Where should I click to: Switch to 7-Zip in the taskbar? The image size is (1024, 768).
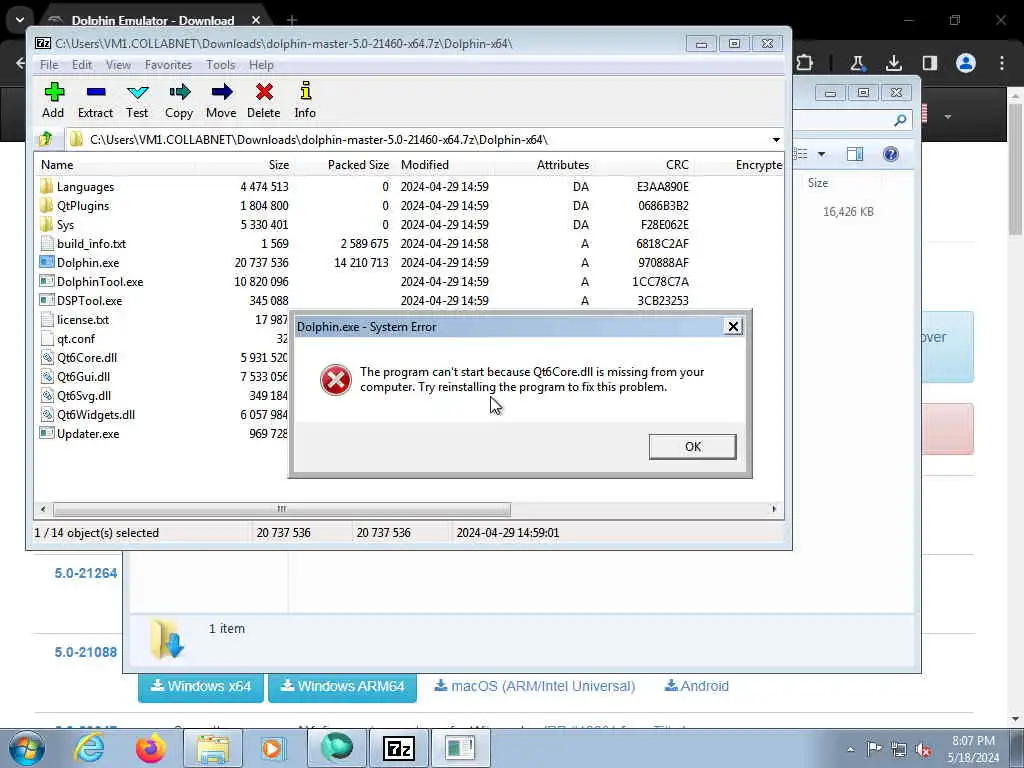click(x=398, y=748)
